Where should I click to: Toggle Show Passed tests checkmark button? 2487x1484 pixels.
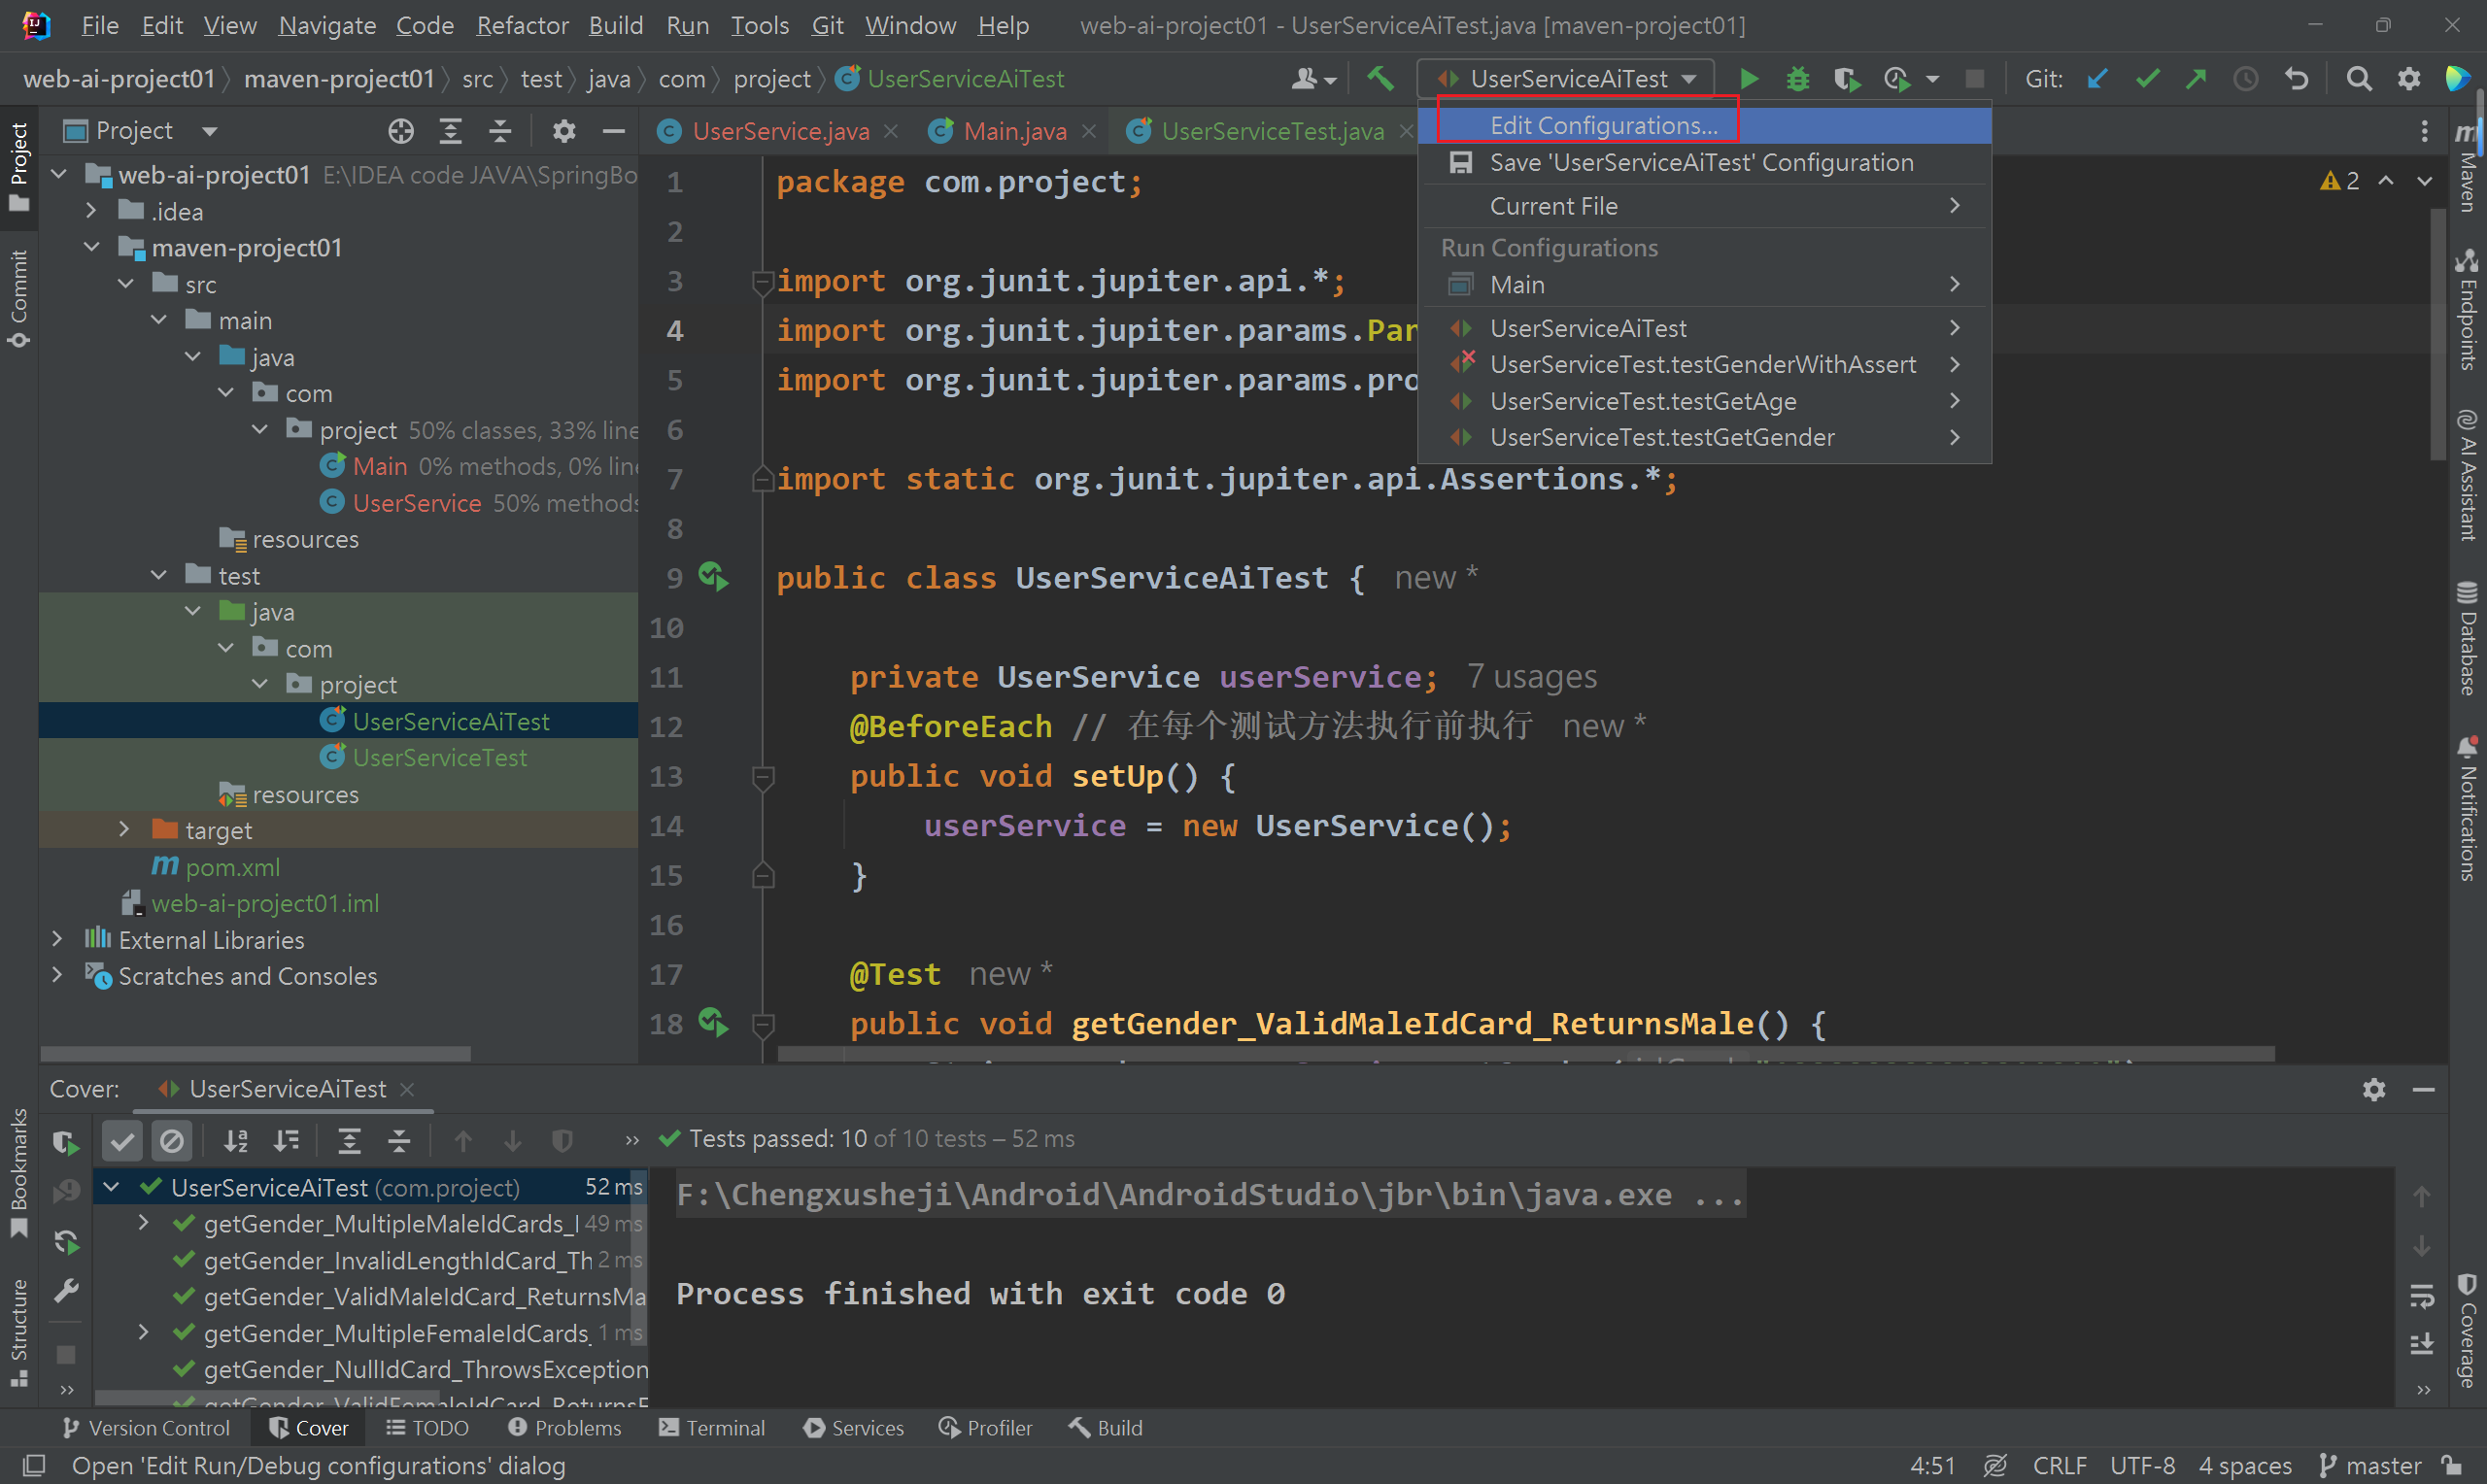(x=122, y=1140)
